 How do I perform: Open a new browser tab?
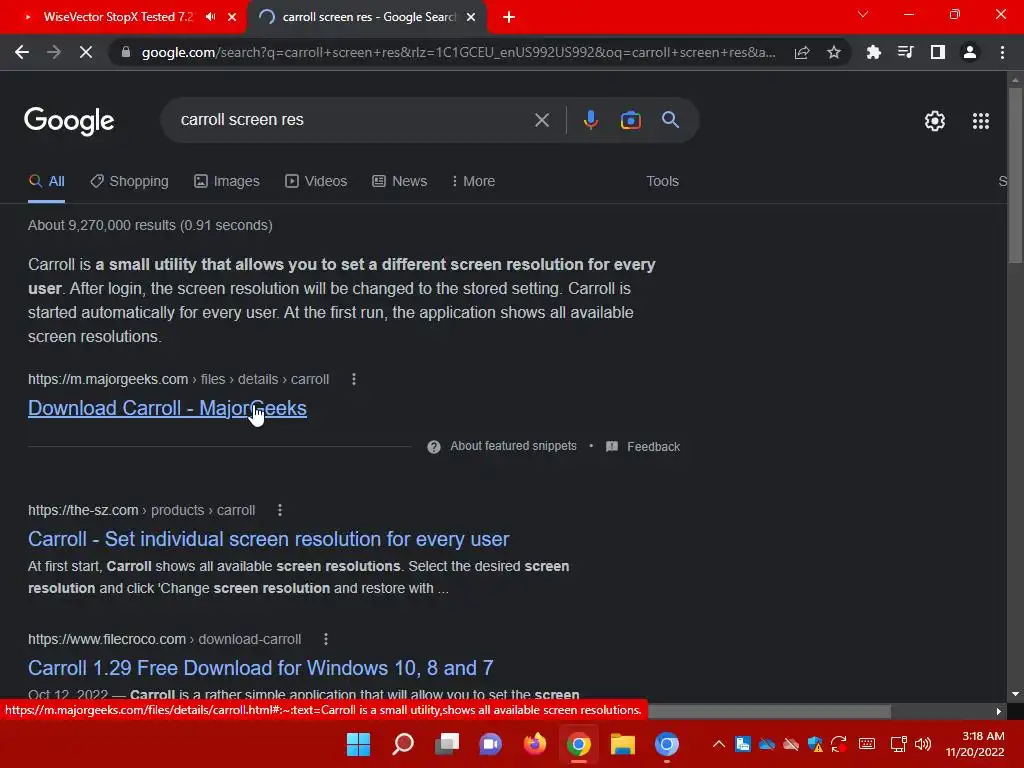pyautogui.click(x=509, y=17)
